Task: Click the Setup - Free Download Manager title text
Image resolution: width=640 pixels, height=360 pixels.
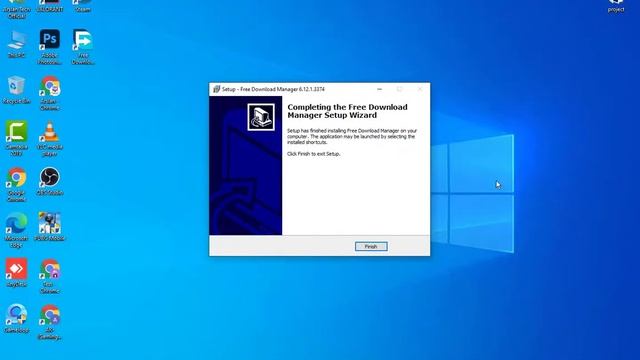Action: (x=273, y=89)
